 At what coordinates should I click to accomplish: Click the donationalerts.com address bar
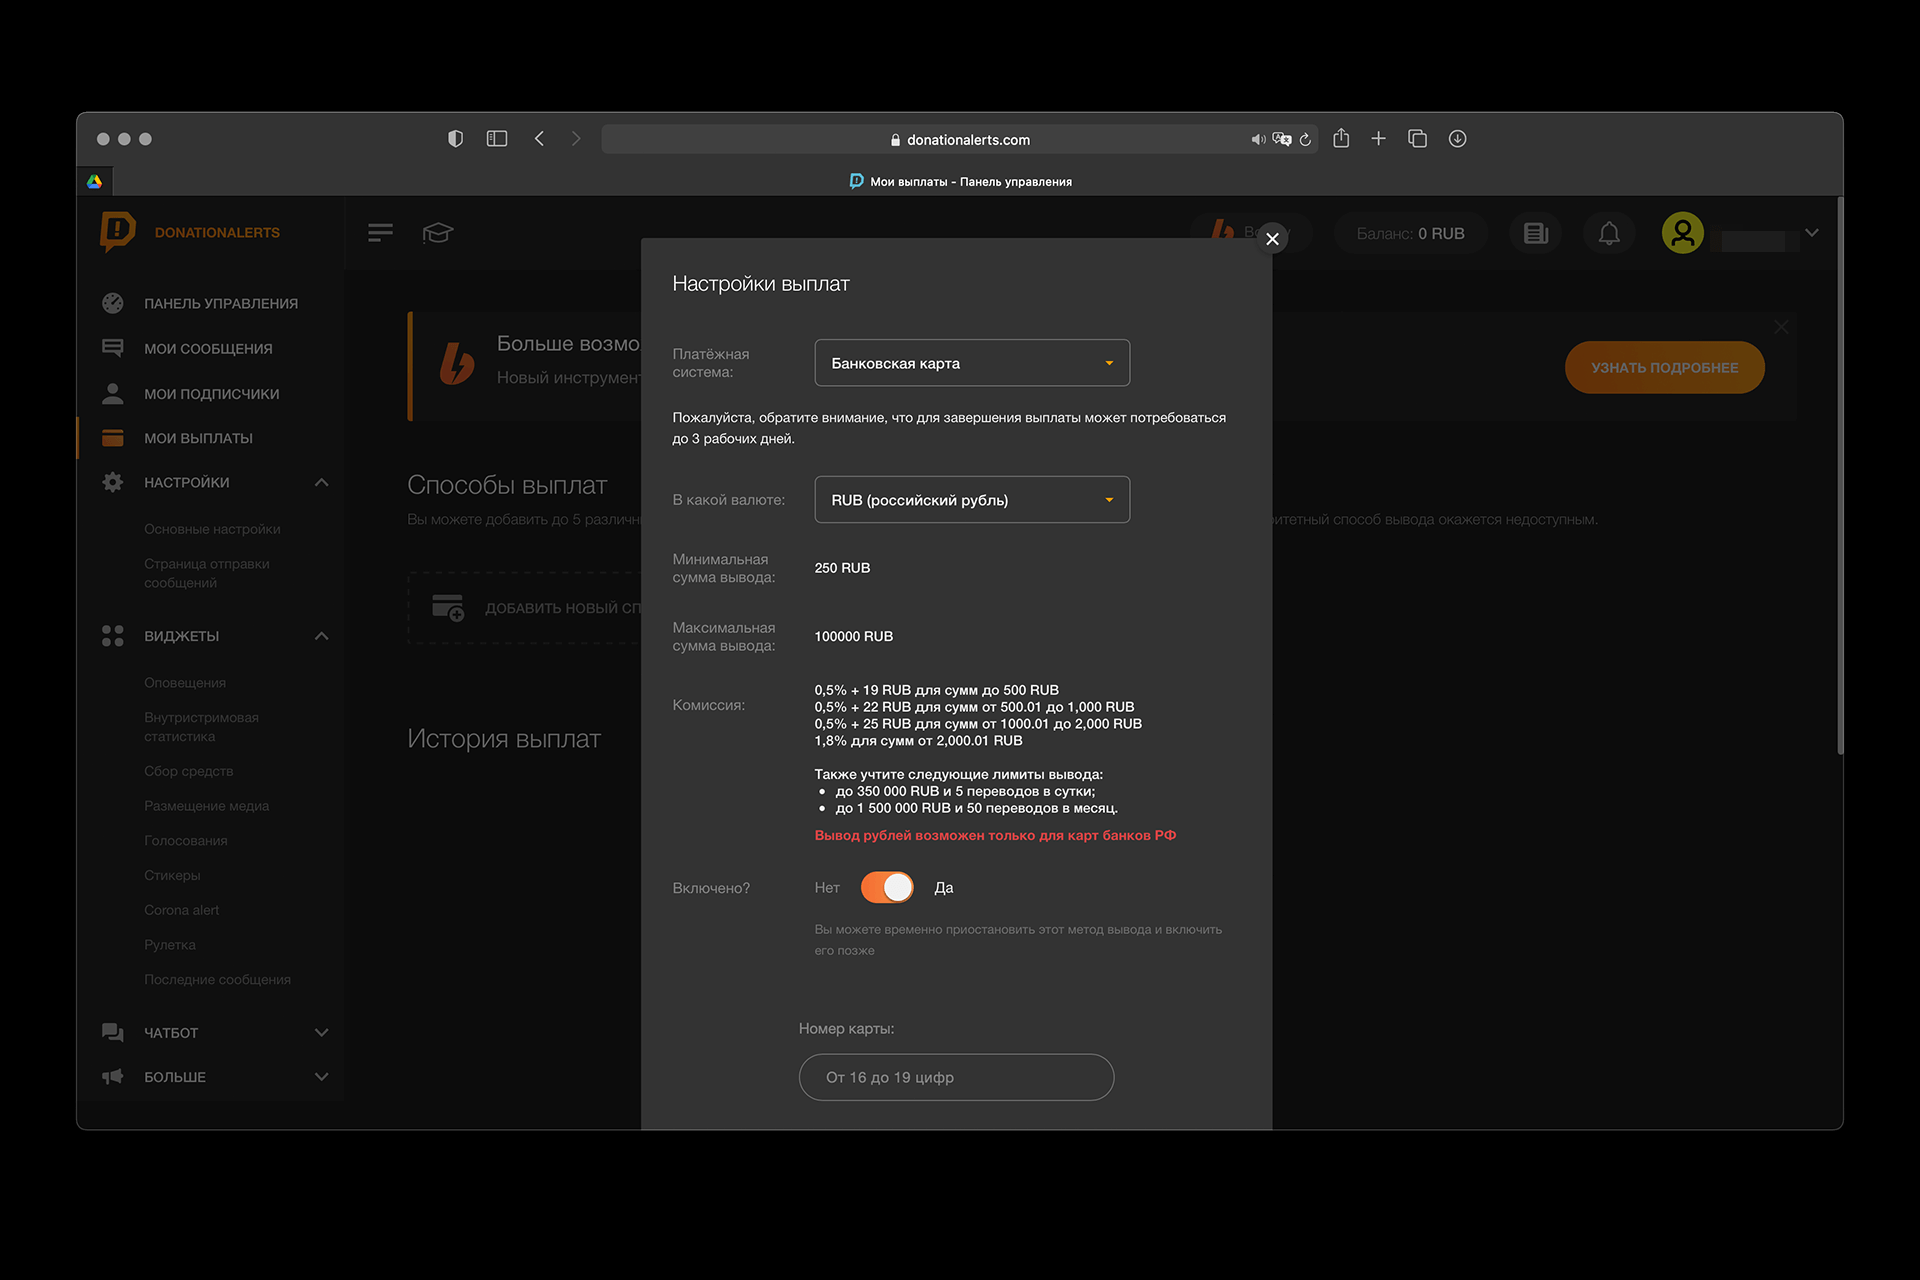960,140
